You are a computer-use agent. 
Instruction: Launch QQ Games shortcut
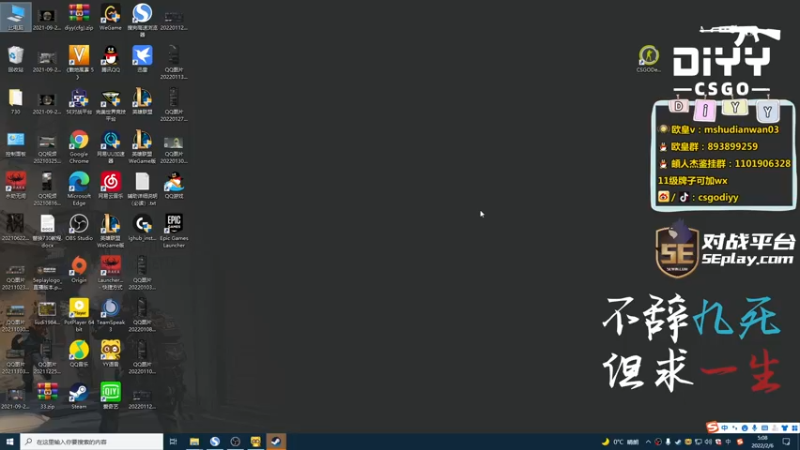[x=173, y=185]
